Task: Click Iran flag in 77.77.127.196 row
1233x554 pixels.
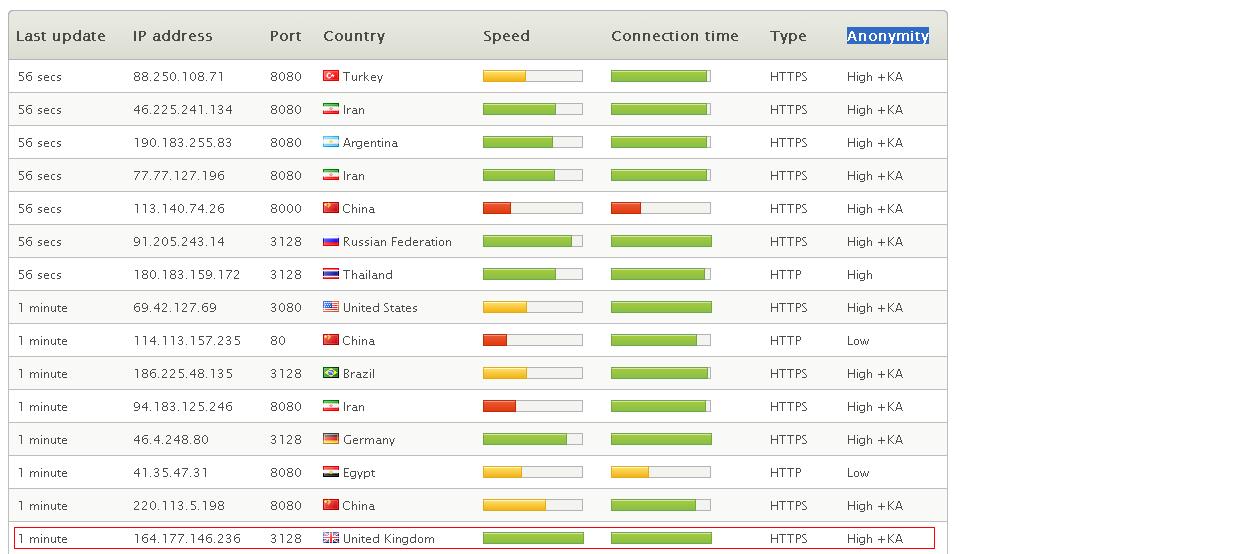Action: pyautogui.click(x=331, y=175)
